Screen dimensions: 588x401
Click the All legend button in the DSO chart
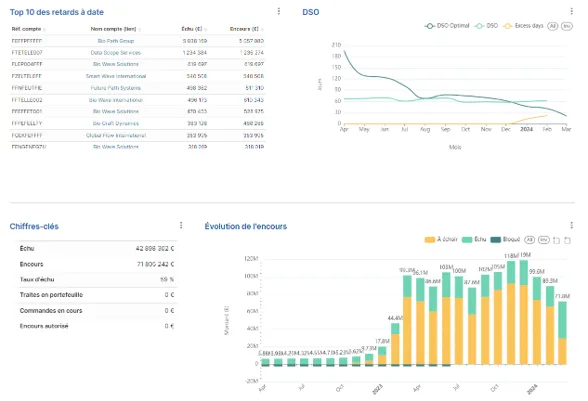coord(553,26)
